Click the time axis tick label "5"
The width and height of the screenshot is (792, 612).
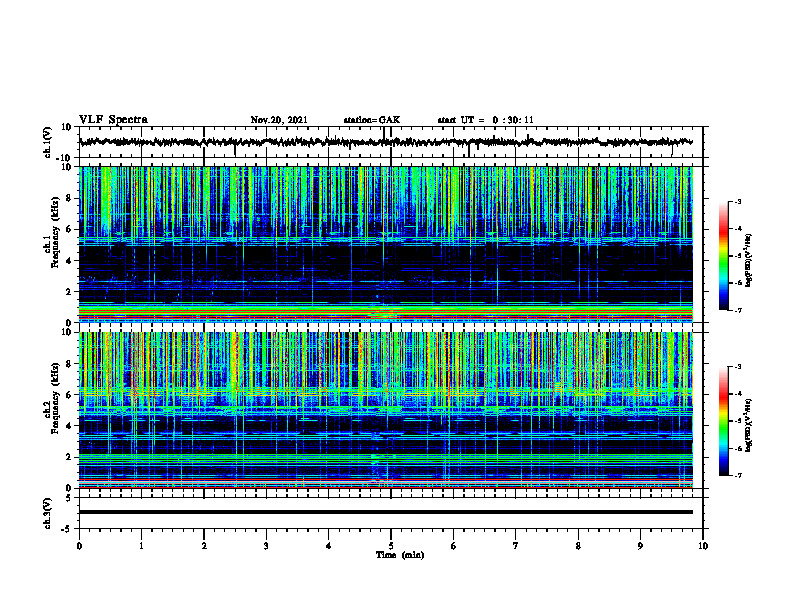click(391, 546)
